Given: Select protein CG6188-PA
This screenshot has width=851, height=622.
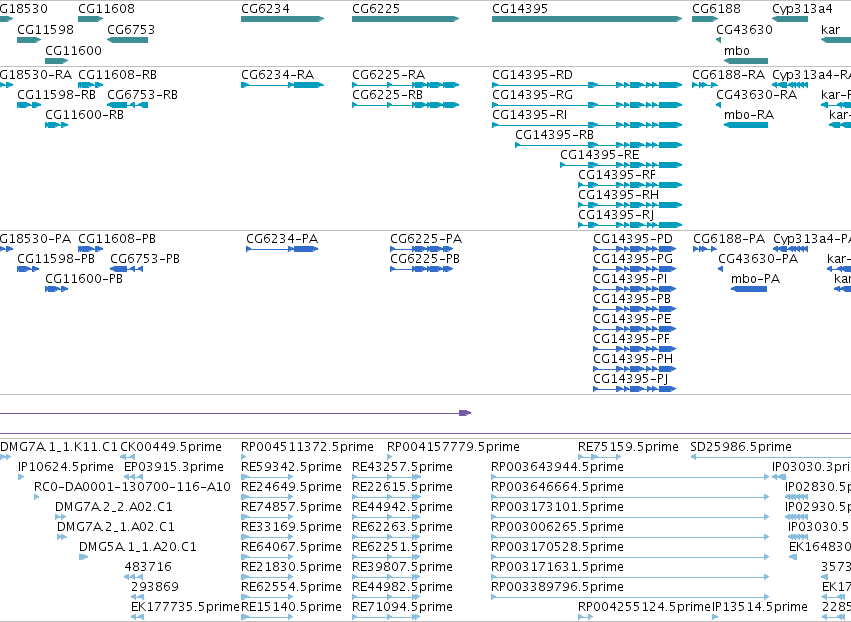Looking at the screenshot, I should [729, 239].
